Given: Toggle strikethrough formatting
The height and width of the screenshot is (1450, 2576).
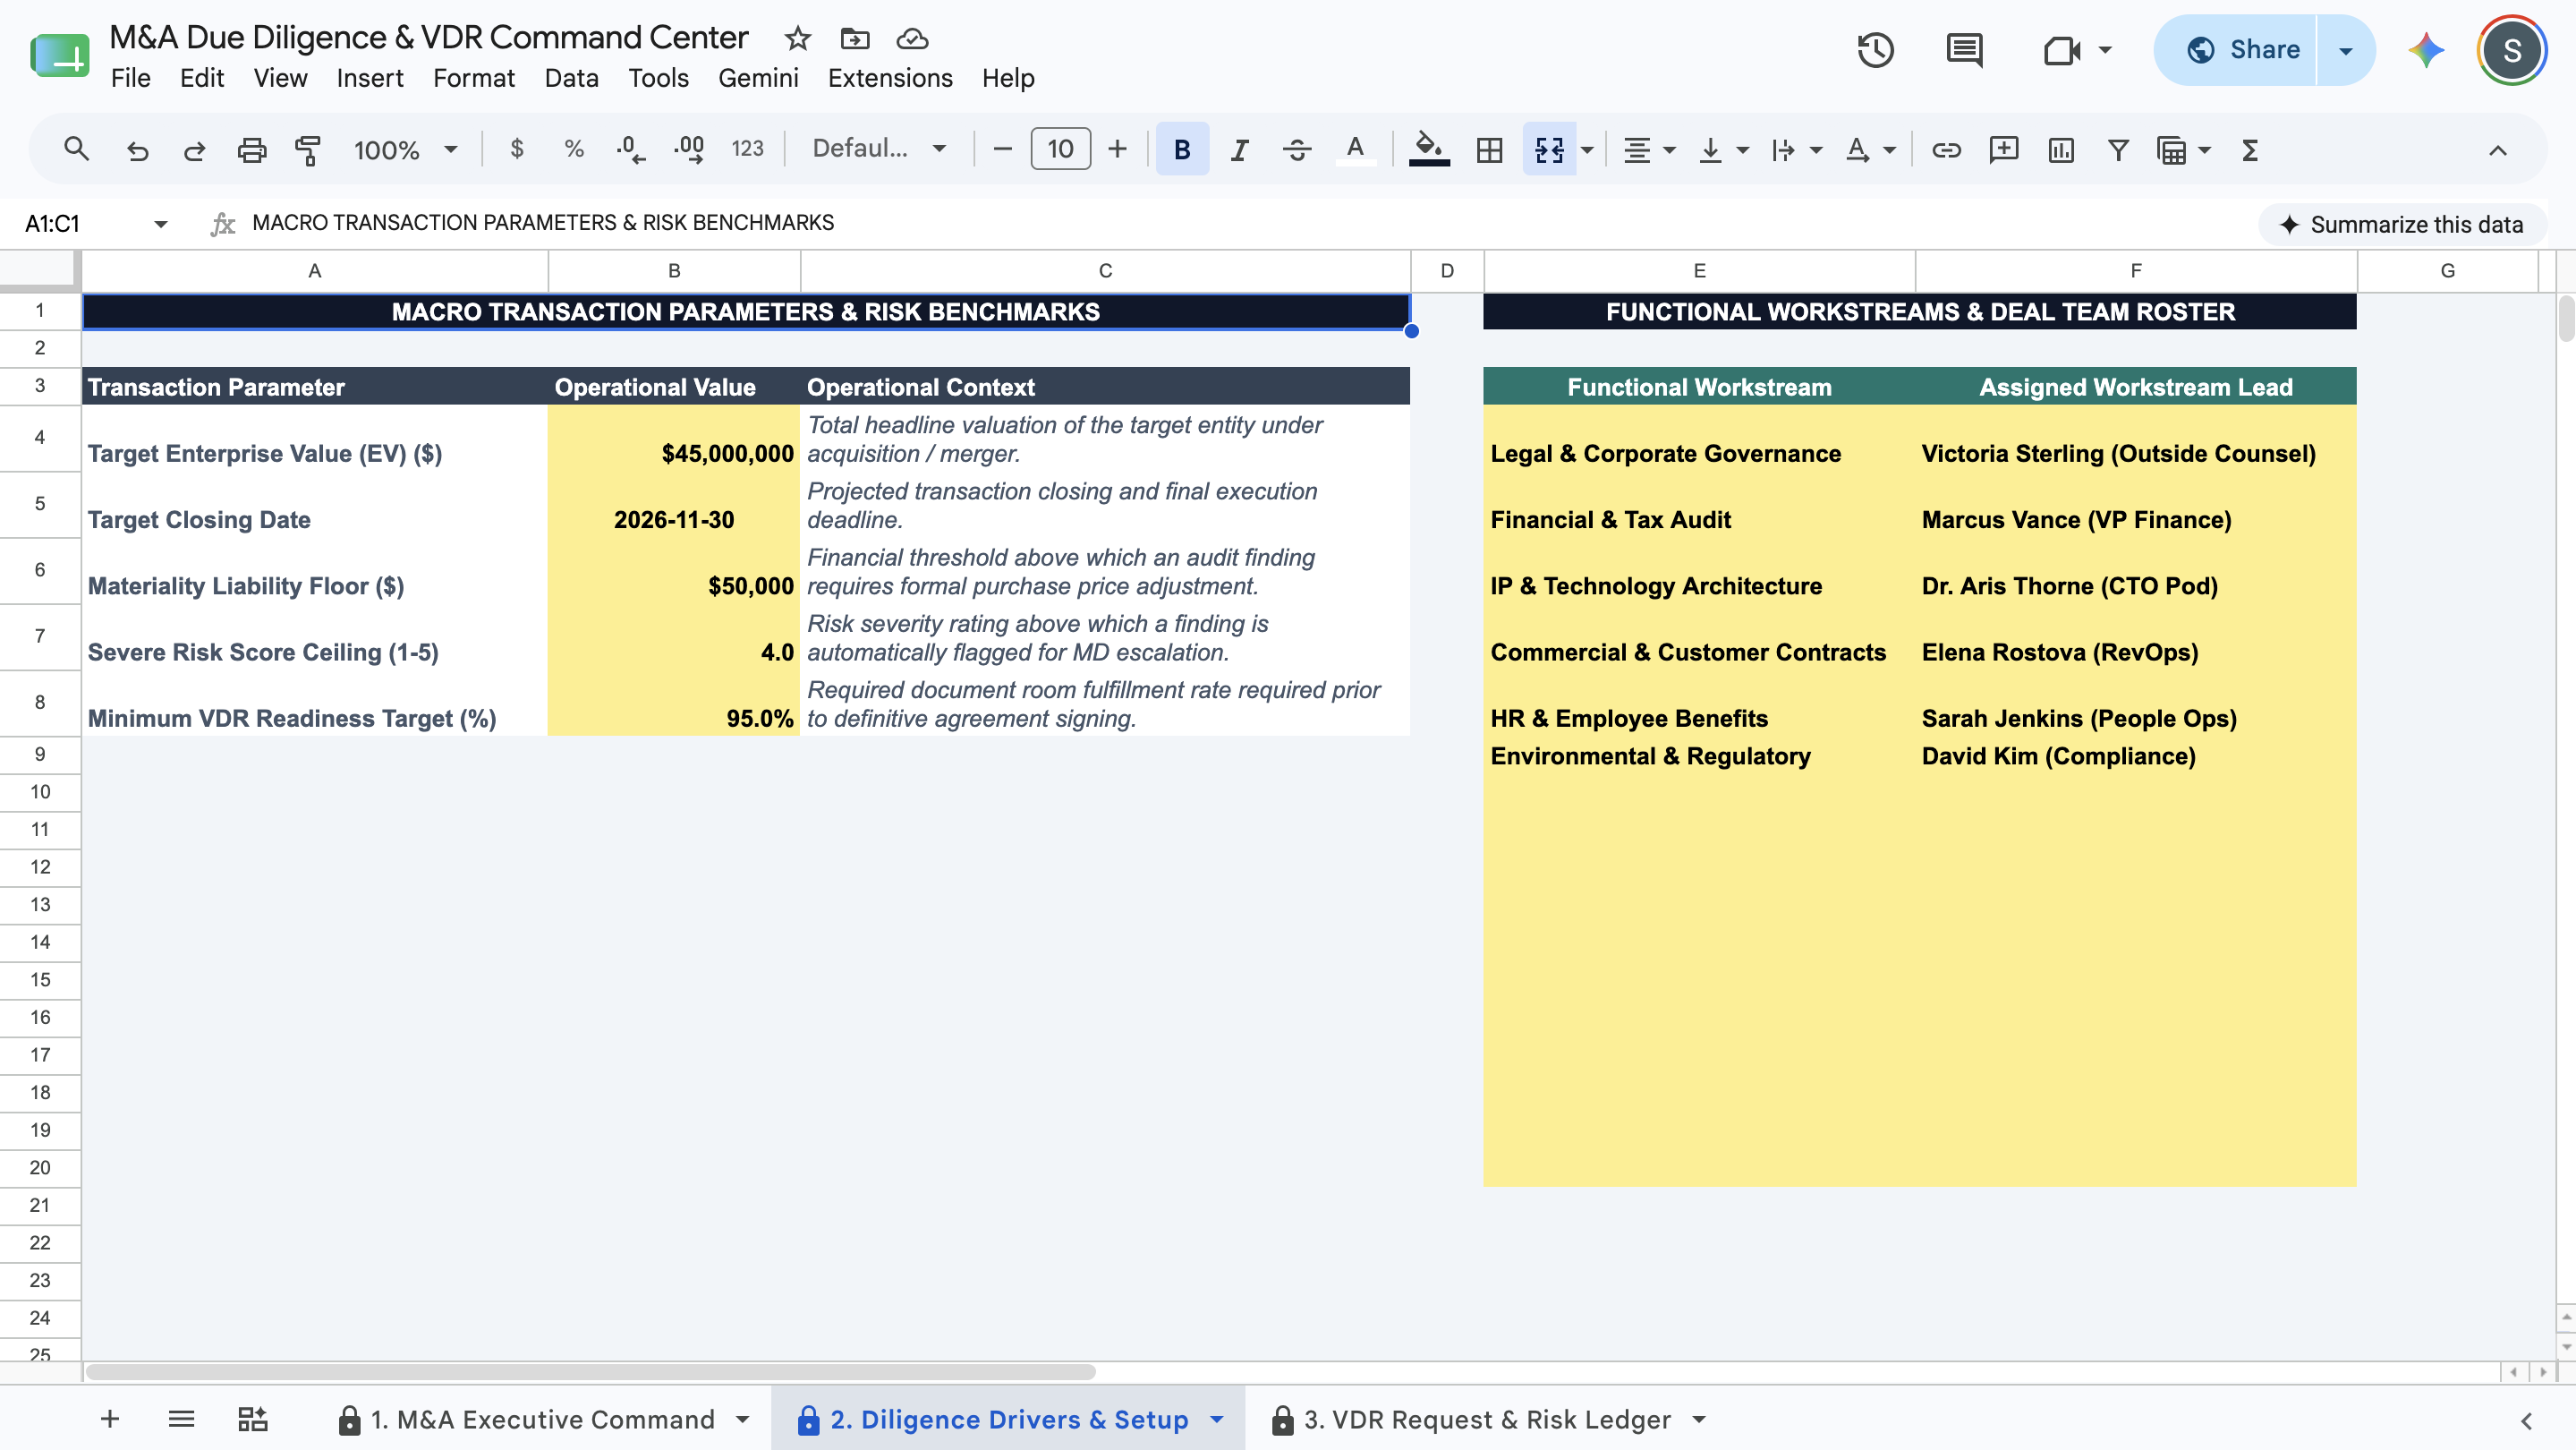Looking at the screenshot, I should click(x=1297, y=150).
